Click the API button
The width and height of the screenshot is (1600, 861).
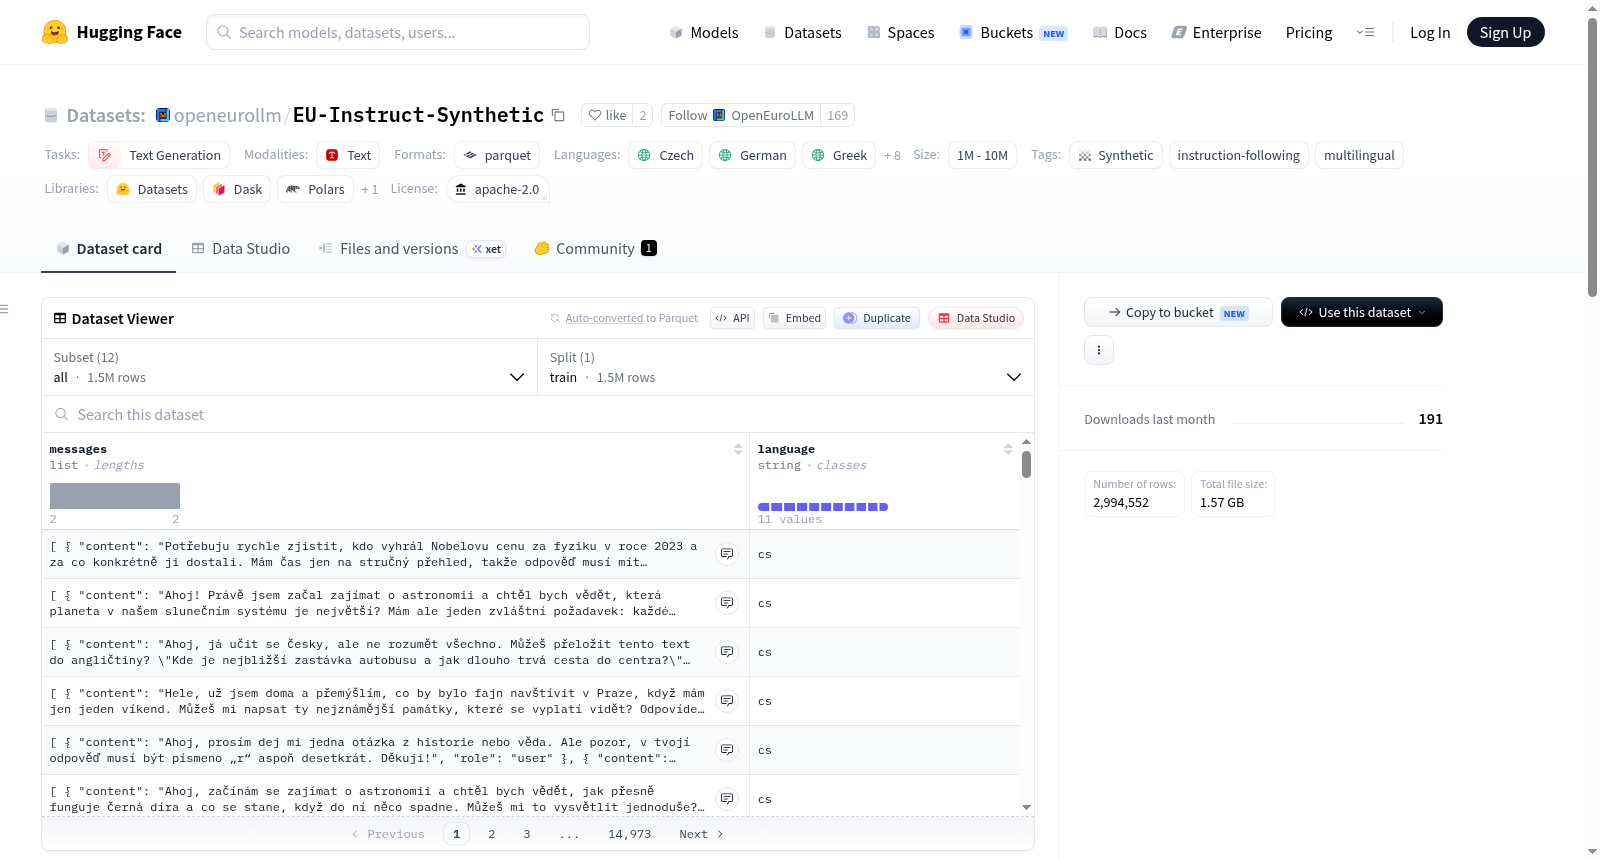(x=732, y=318)
